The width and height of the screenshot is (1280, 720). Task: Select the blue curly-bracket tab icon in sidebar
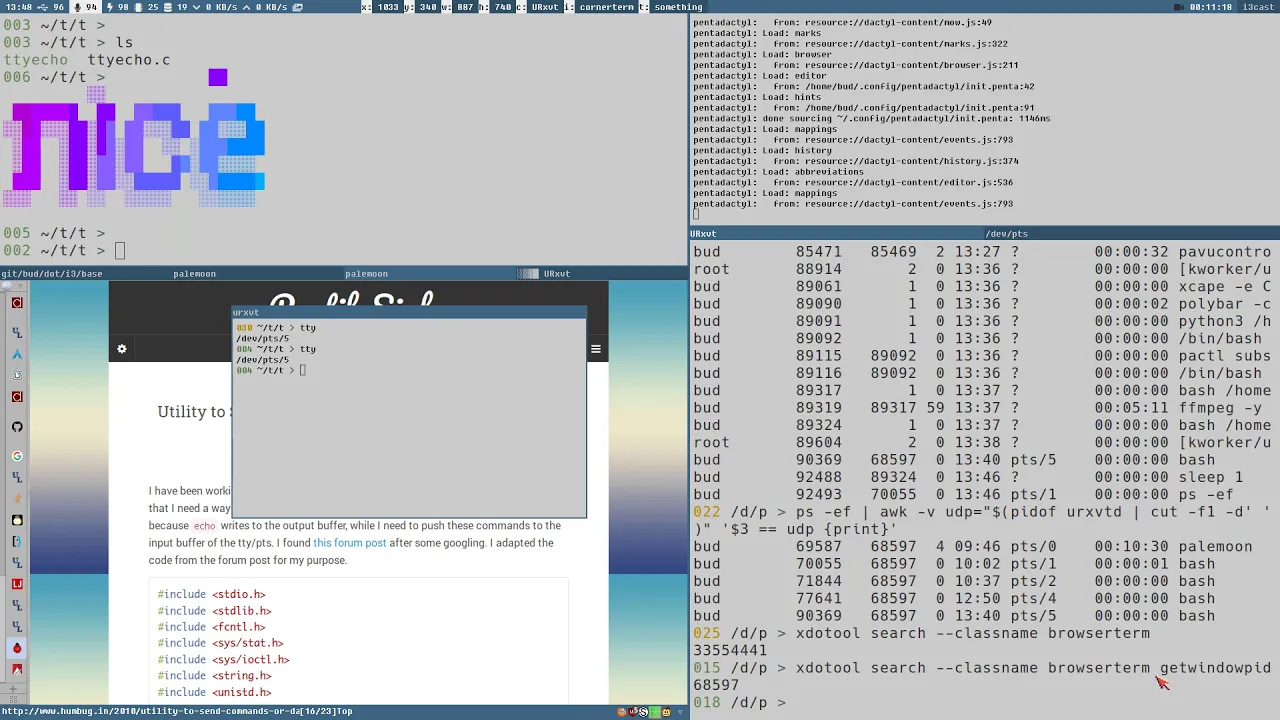[x=17, y=541]
